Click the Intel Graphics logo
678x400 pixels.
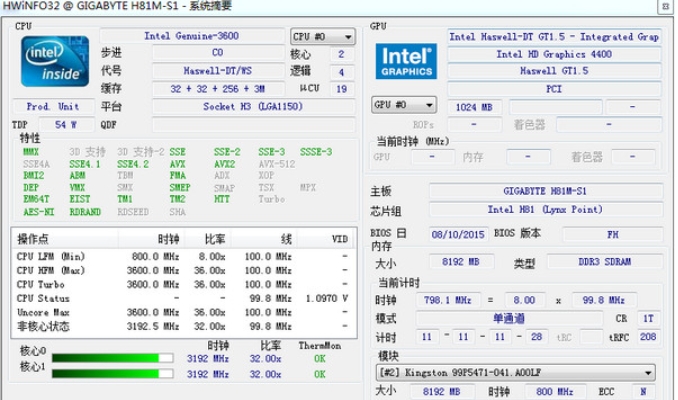[406, 61]
